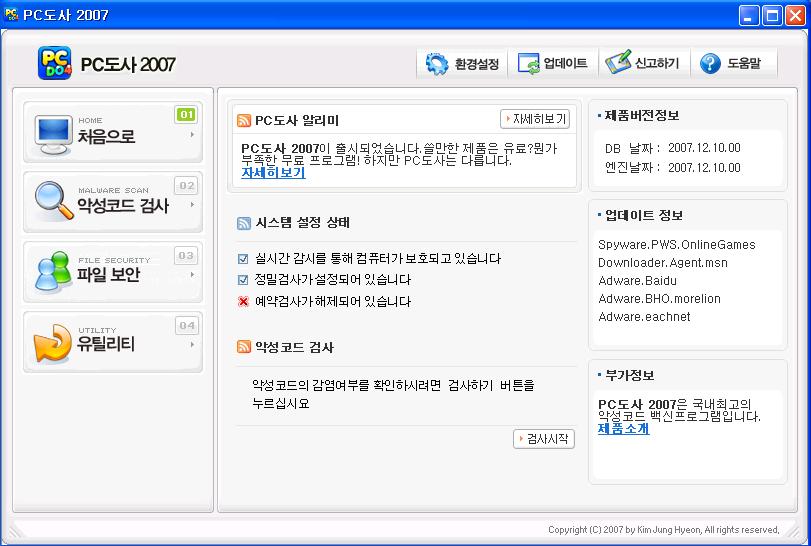Click 엔진날짜 value 2007.12.10.00
Screen dimensions: 811x546
tap(704, 168)
